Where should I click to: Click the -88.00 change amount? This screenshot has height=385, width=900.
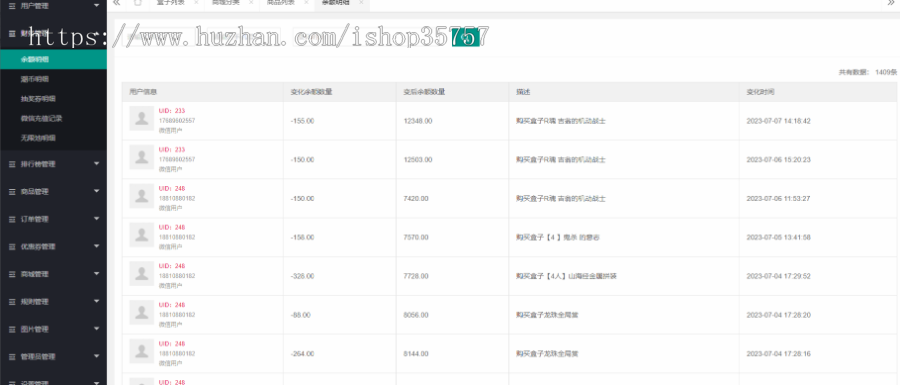point(301,315)
